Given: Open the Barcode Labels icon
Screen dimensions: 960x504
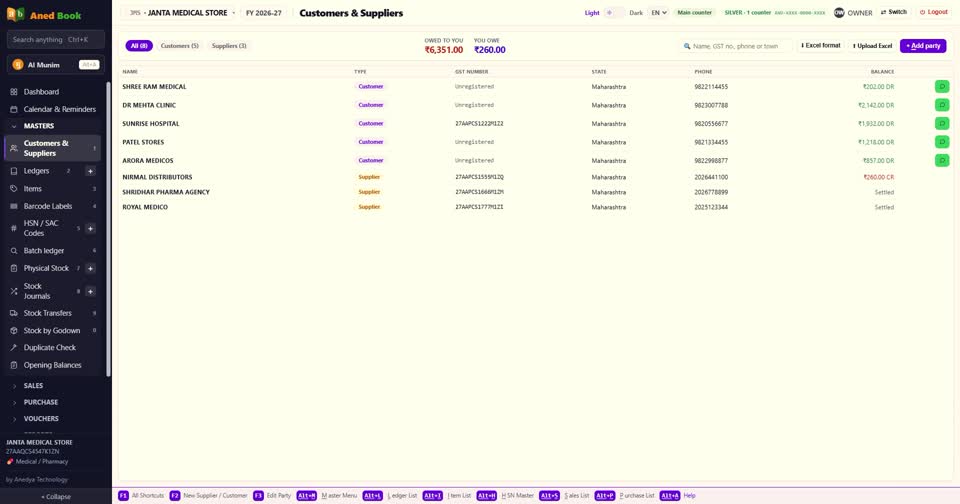Looking at the screenshot, I should coord(13,206).
